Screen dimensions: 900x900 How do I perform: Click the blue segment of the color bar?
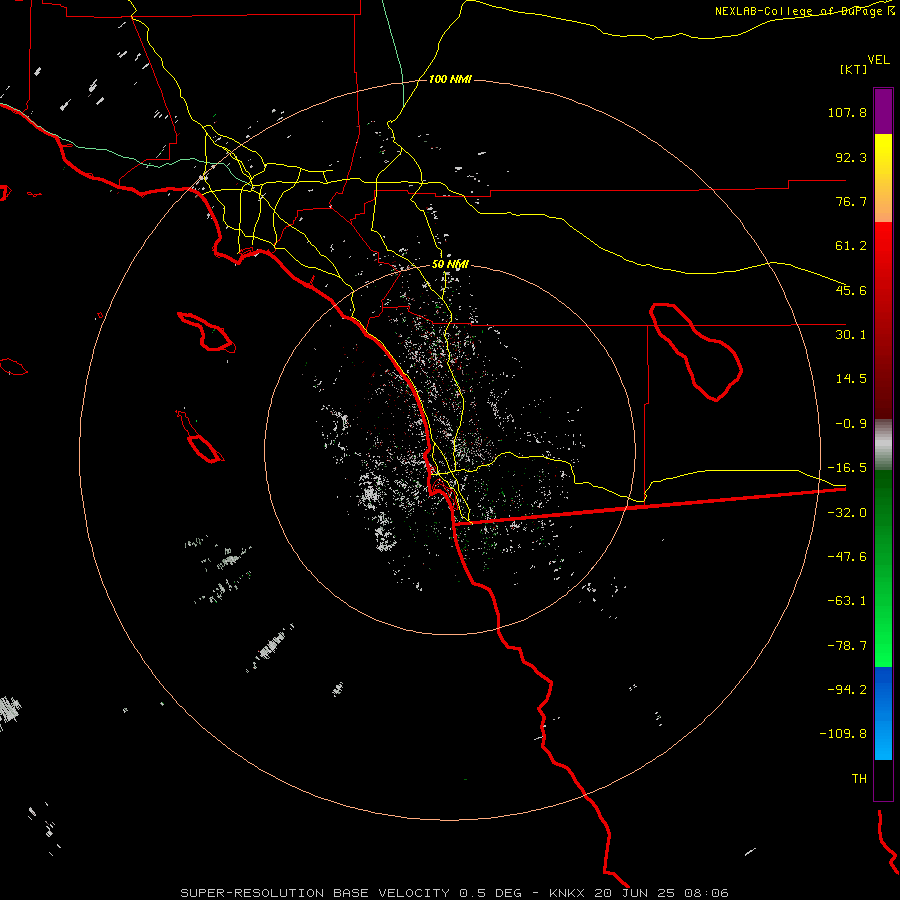[x=883, y=713]
